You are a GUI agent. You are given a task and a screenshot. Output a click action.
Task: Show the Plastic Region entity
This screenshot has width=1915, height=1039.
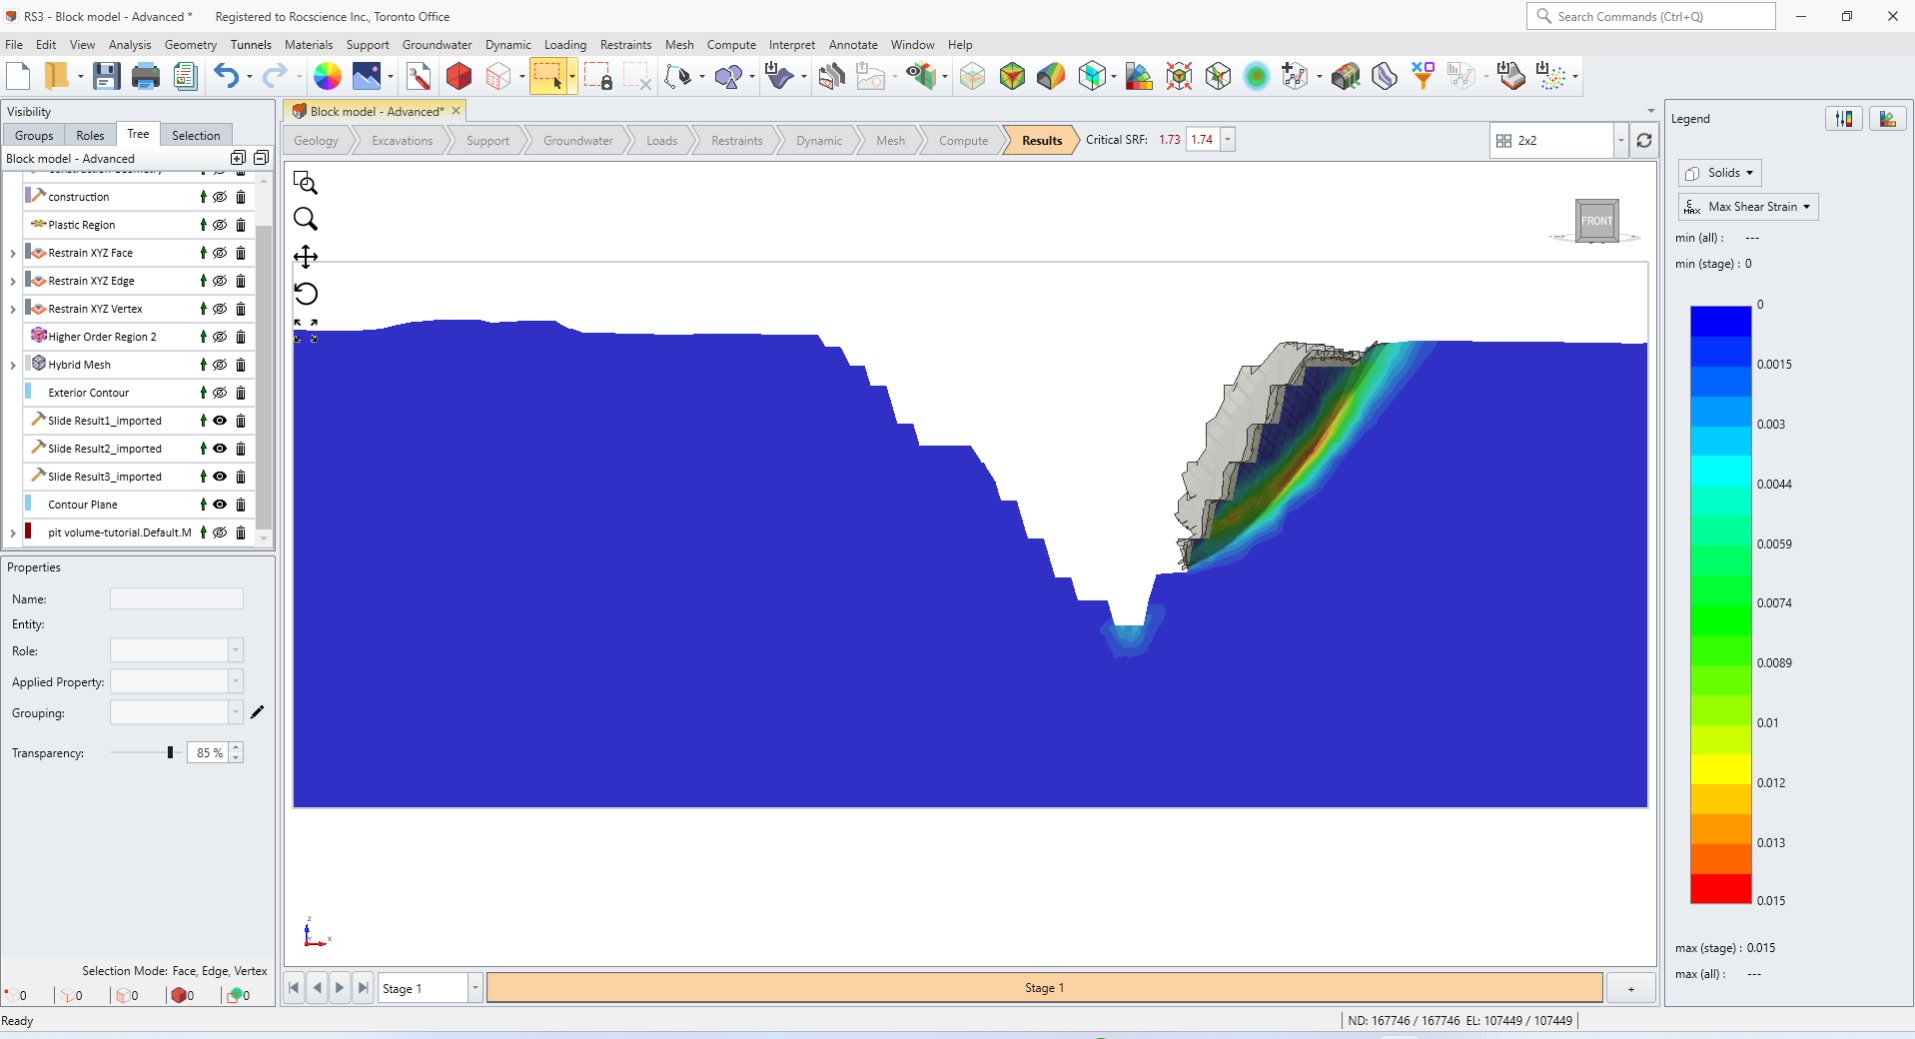(x=220, y=225)
